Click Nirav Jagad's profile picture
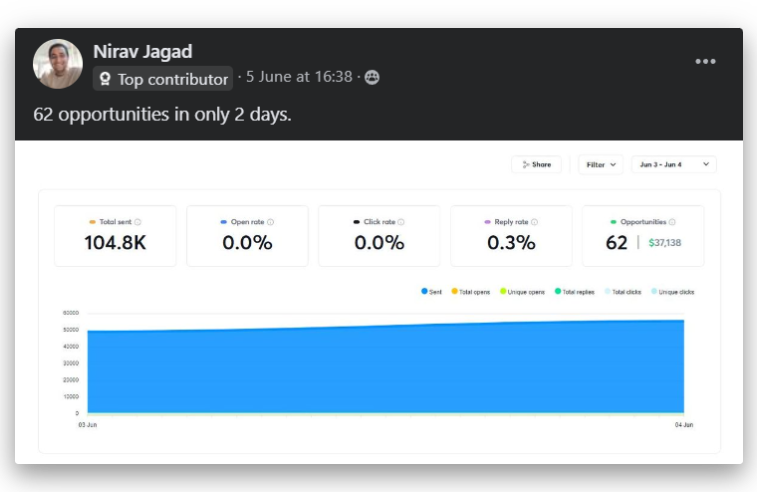The image size is (757, 492). click(x=58, y=64)
